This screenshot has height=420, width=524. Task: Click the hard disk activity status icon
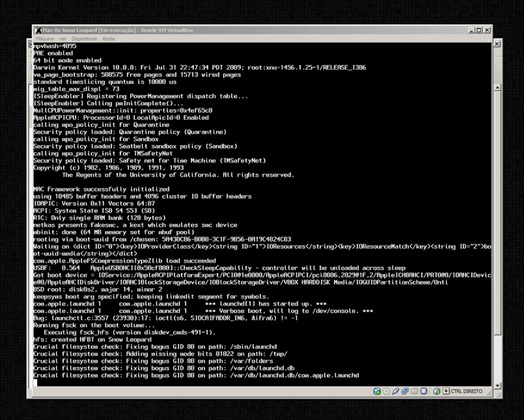click(377, 391)
